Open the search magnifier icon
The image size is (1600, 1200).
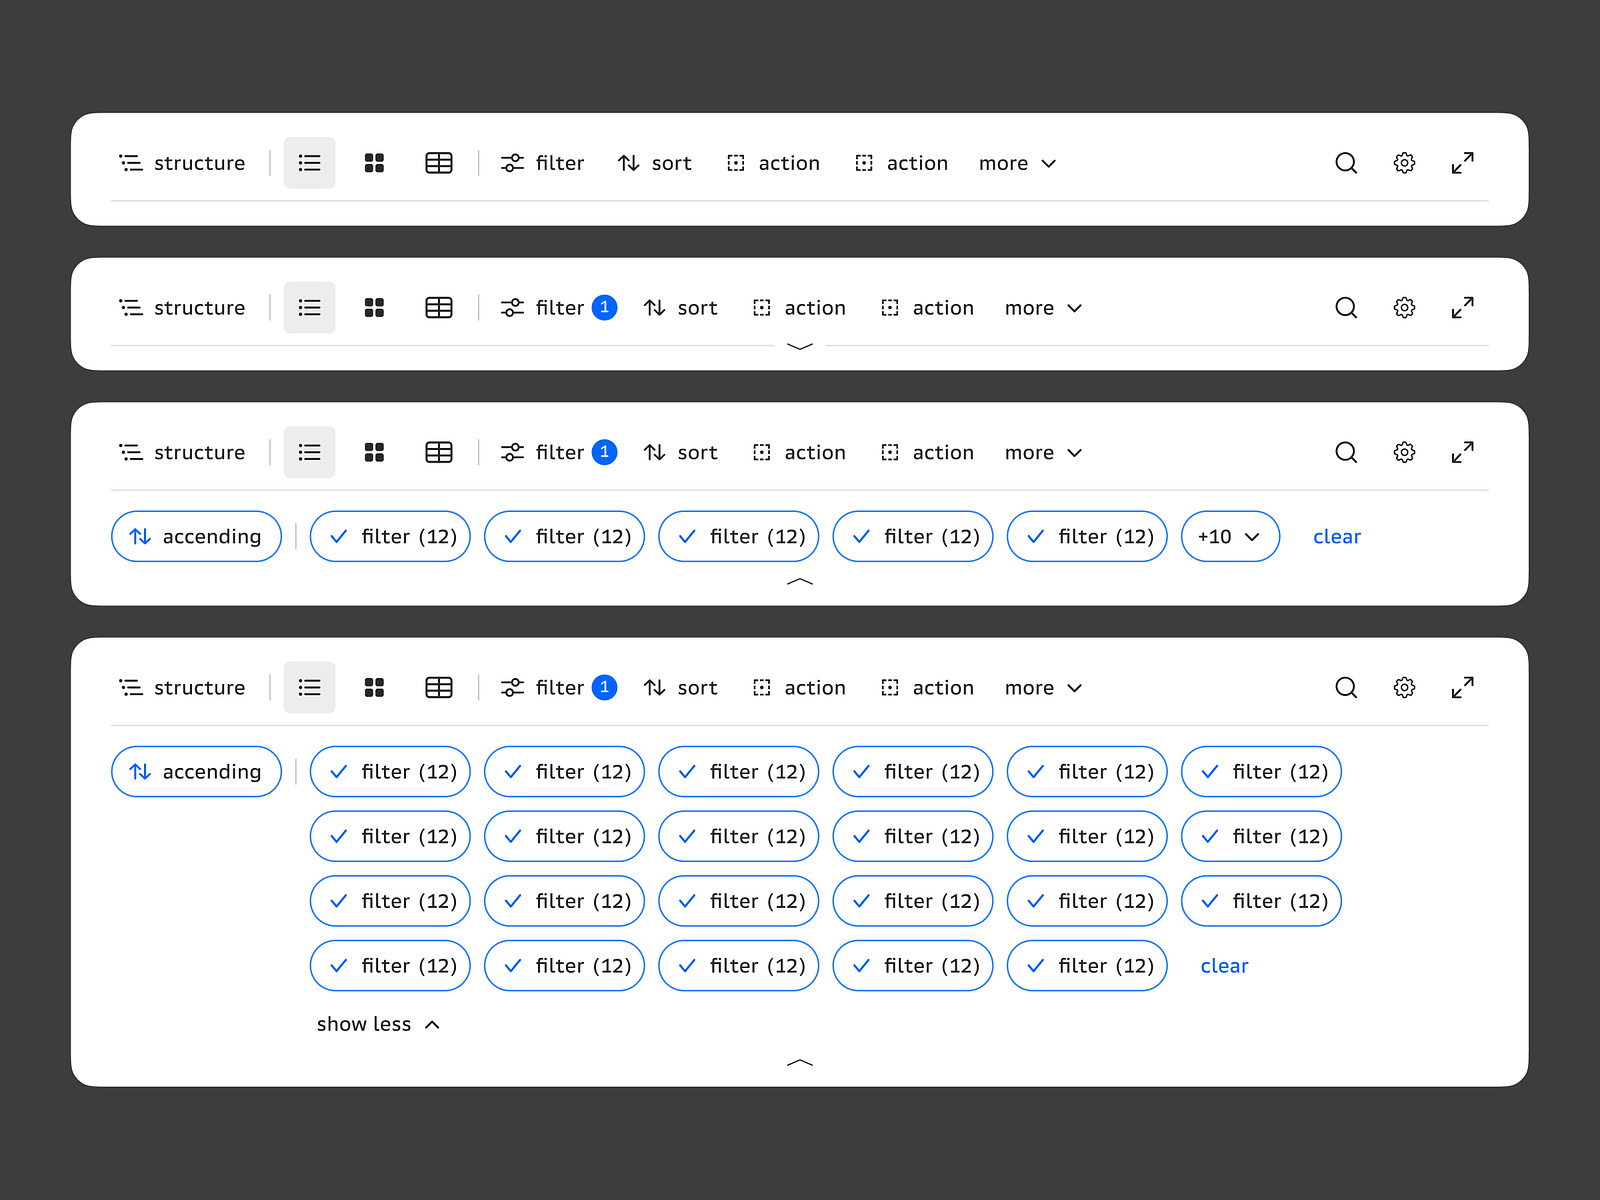coord(1346,163)
